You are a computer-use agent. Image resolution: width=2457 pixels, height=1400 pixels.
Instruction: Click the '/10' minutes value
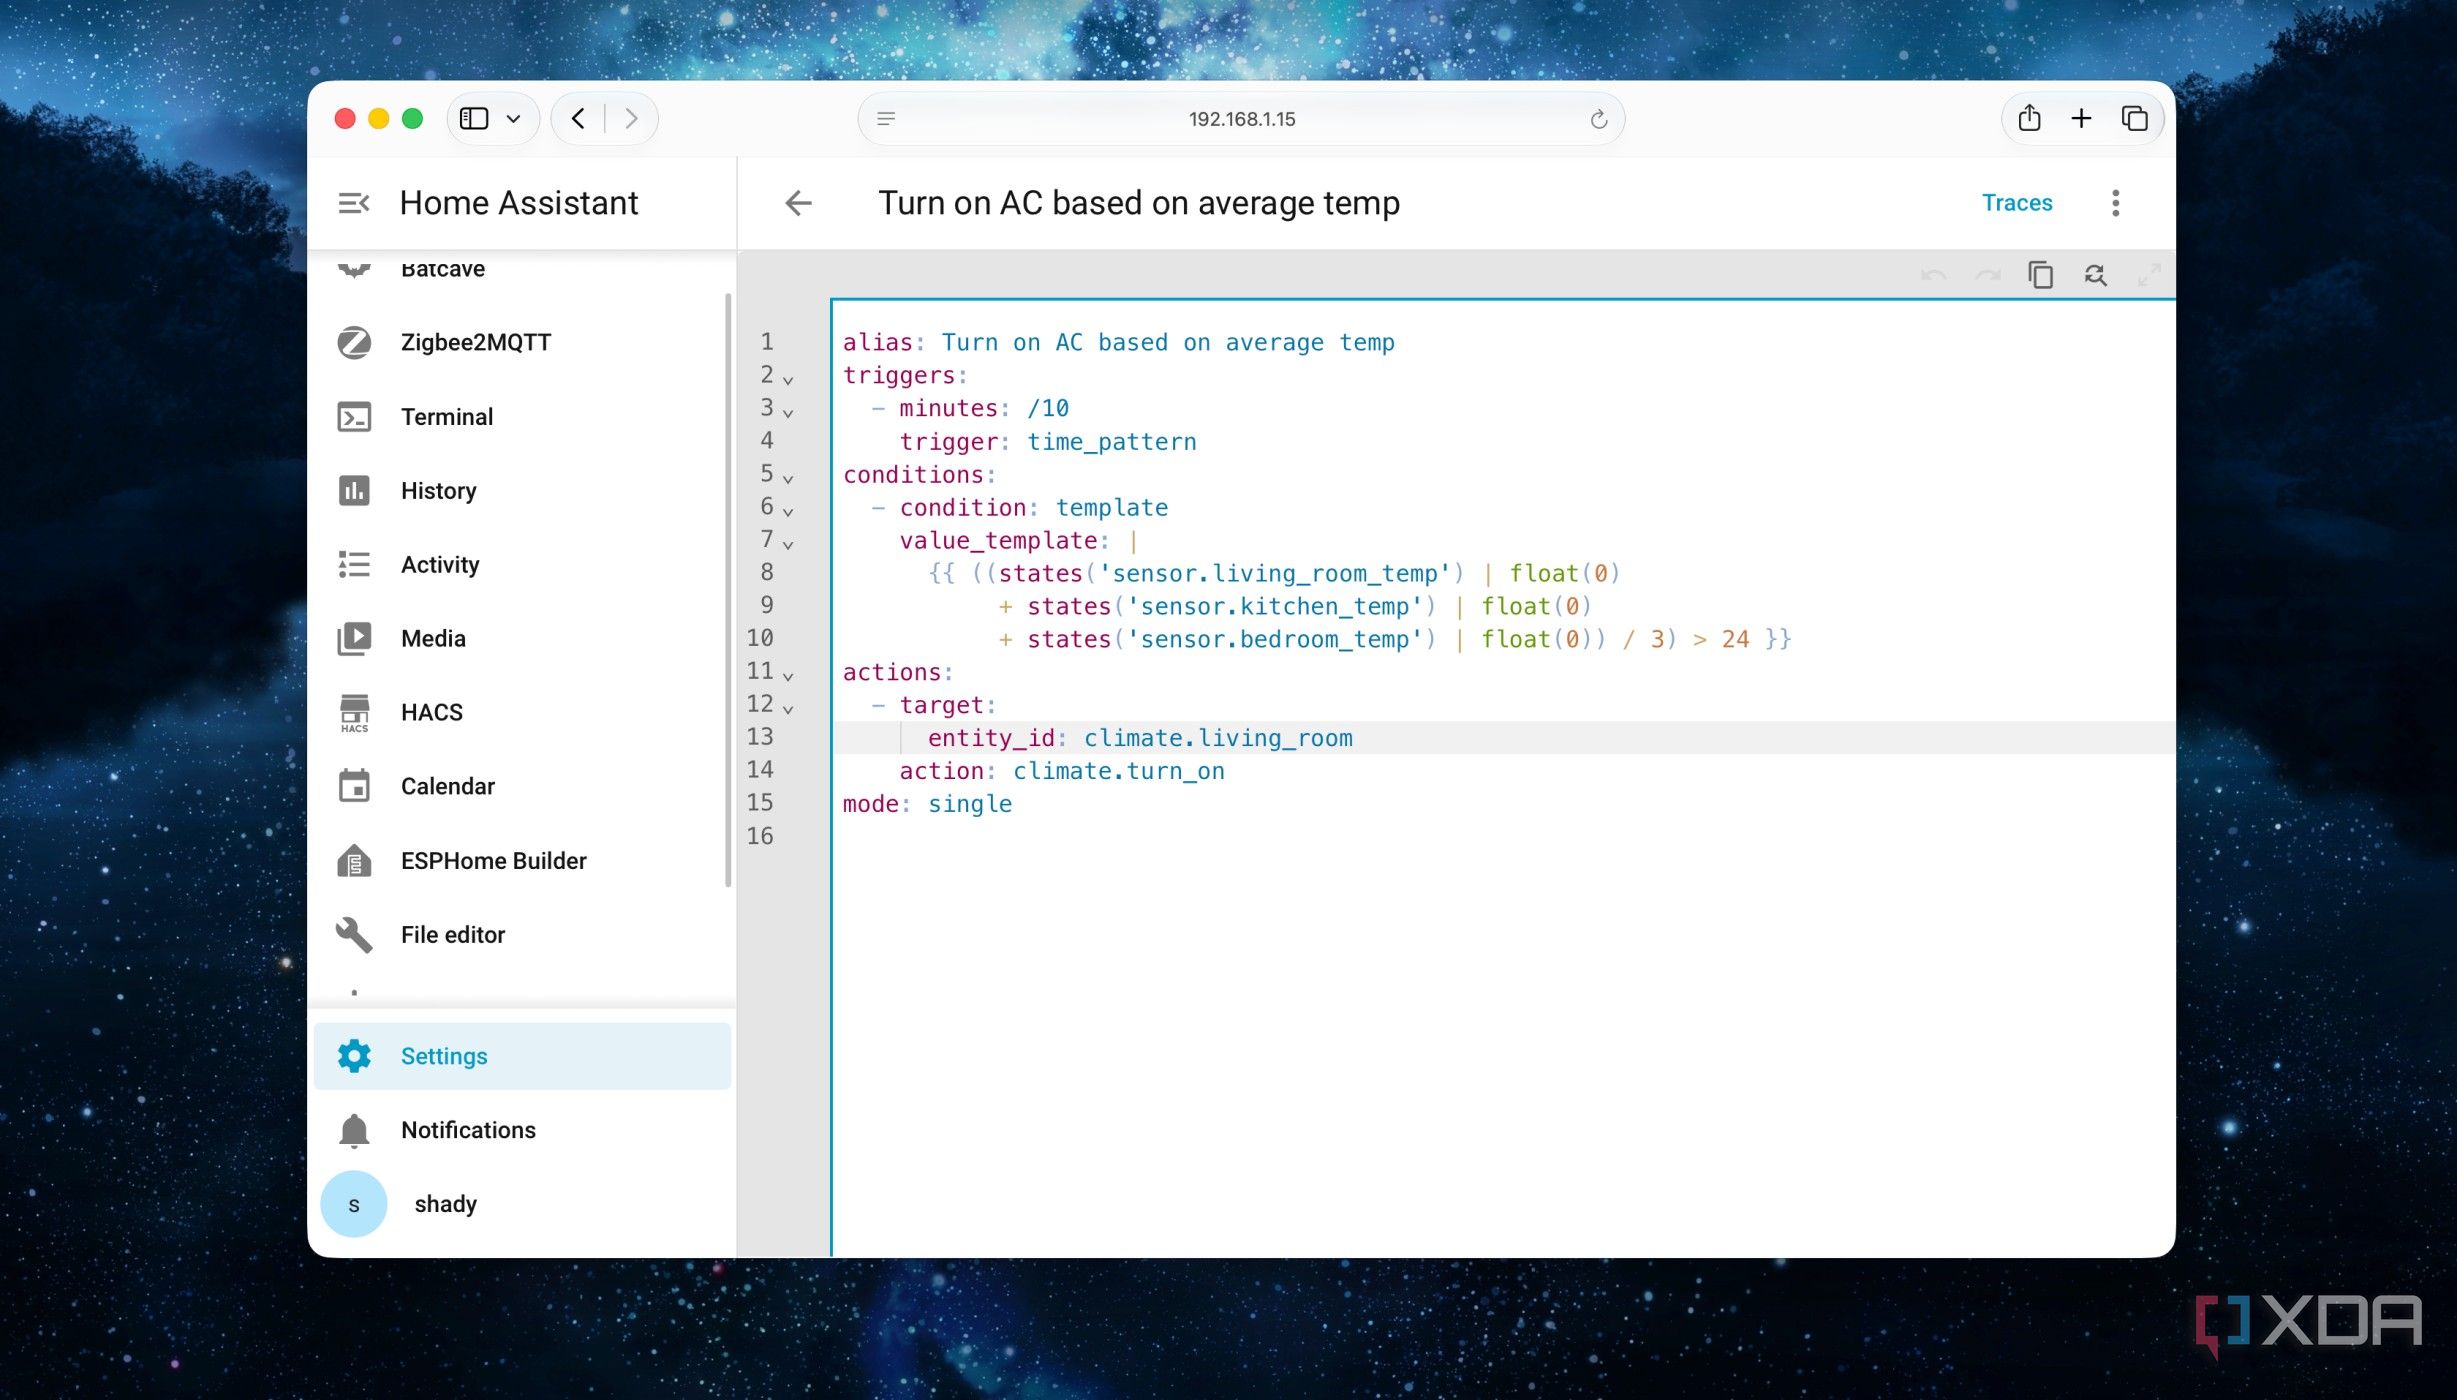coord(1048,408)
